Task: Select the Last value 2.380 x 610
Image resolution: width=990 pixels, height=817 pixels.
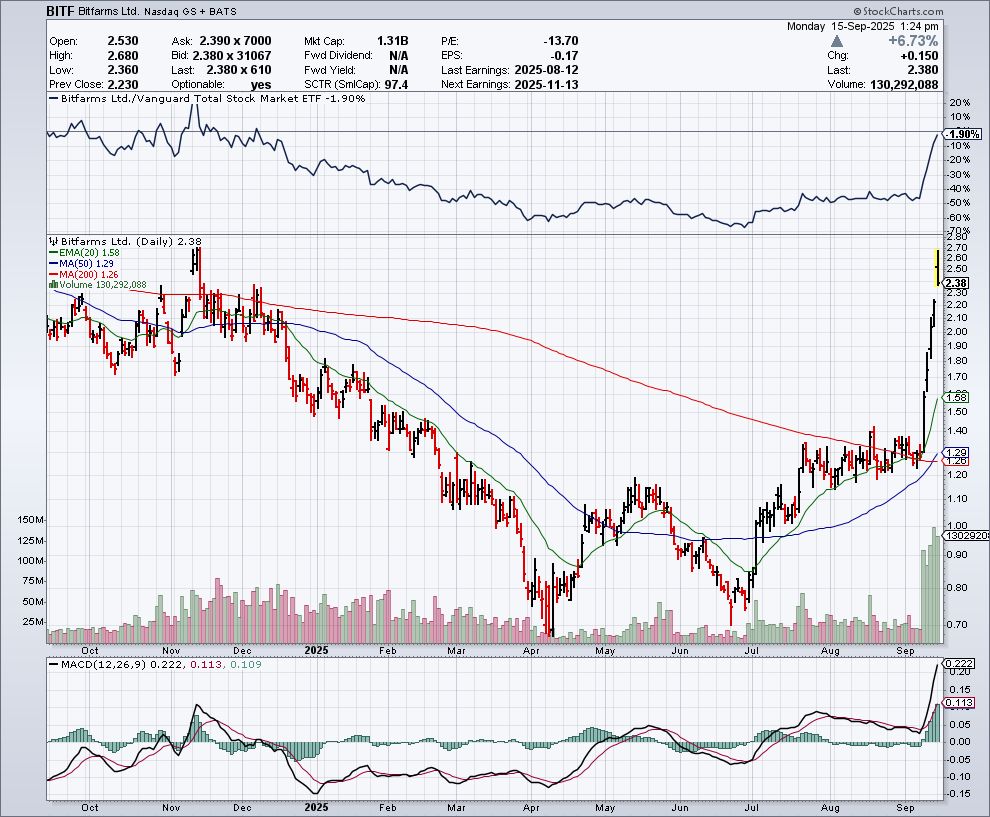Action: pyautogui.click(x=239, y=70)
